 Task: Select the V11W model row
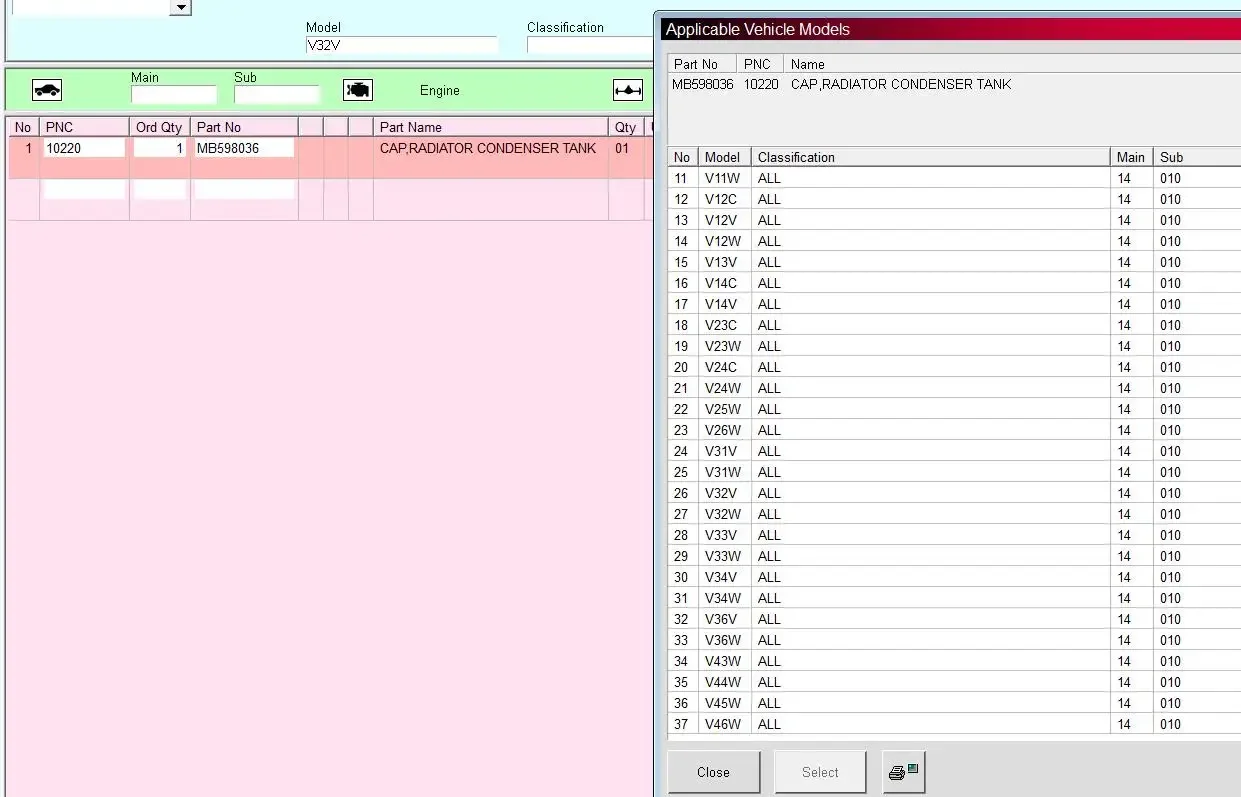tap(954, 178)
